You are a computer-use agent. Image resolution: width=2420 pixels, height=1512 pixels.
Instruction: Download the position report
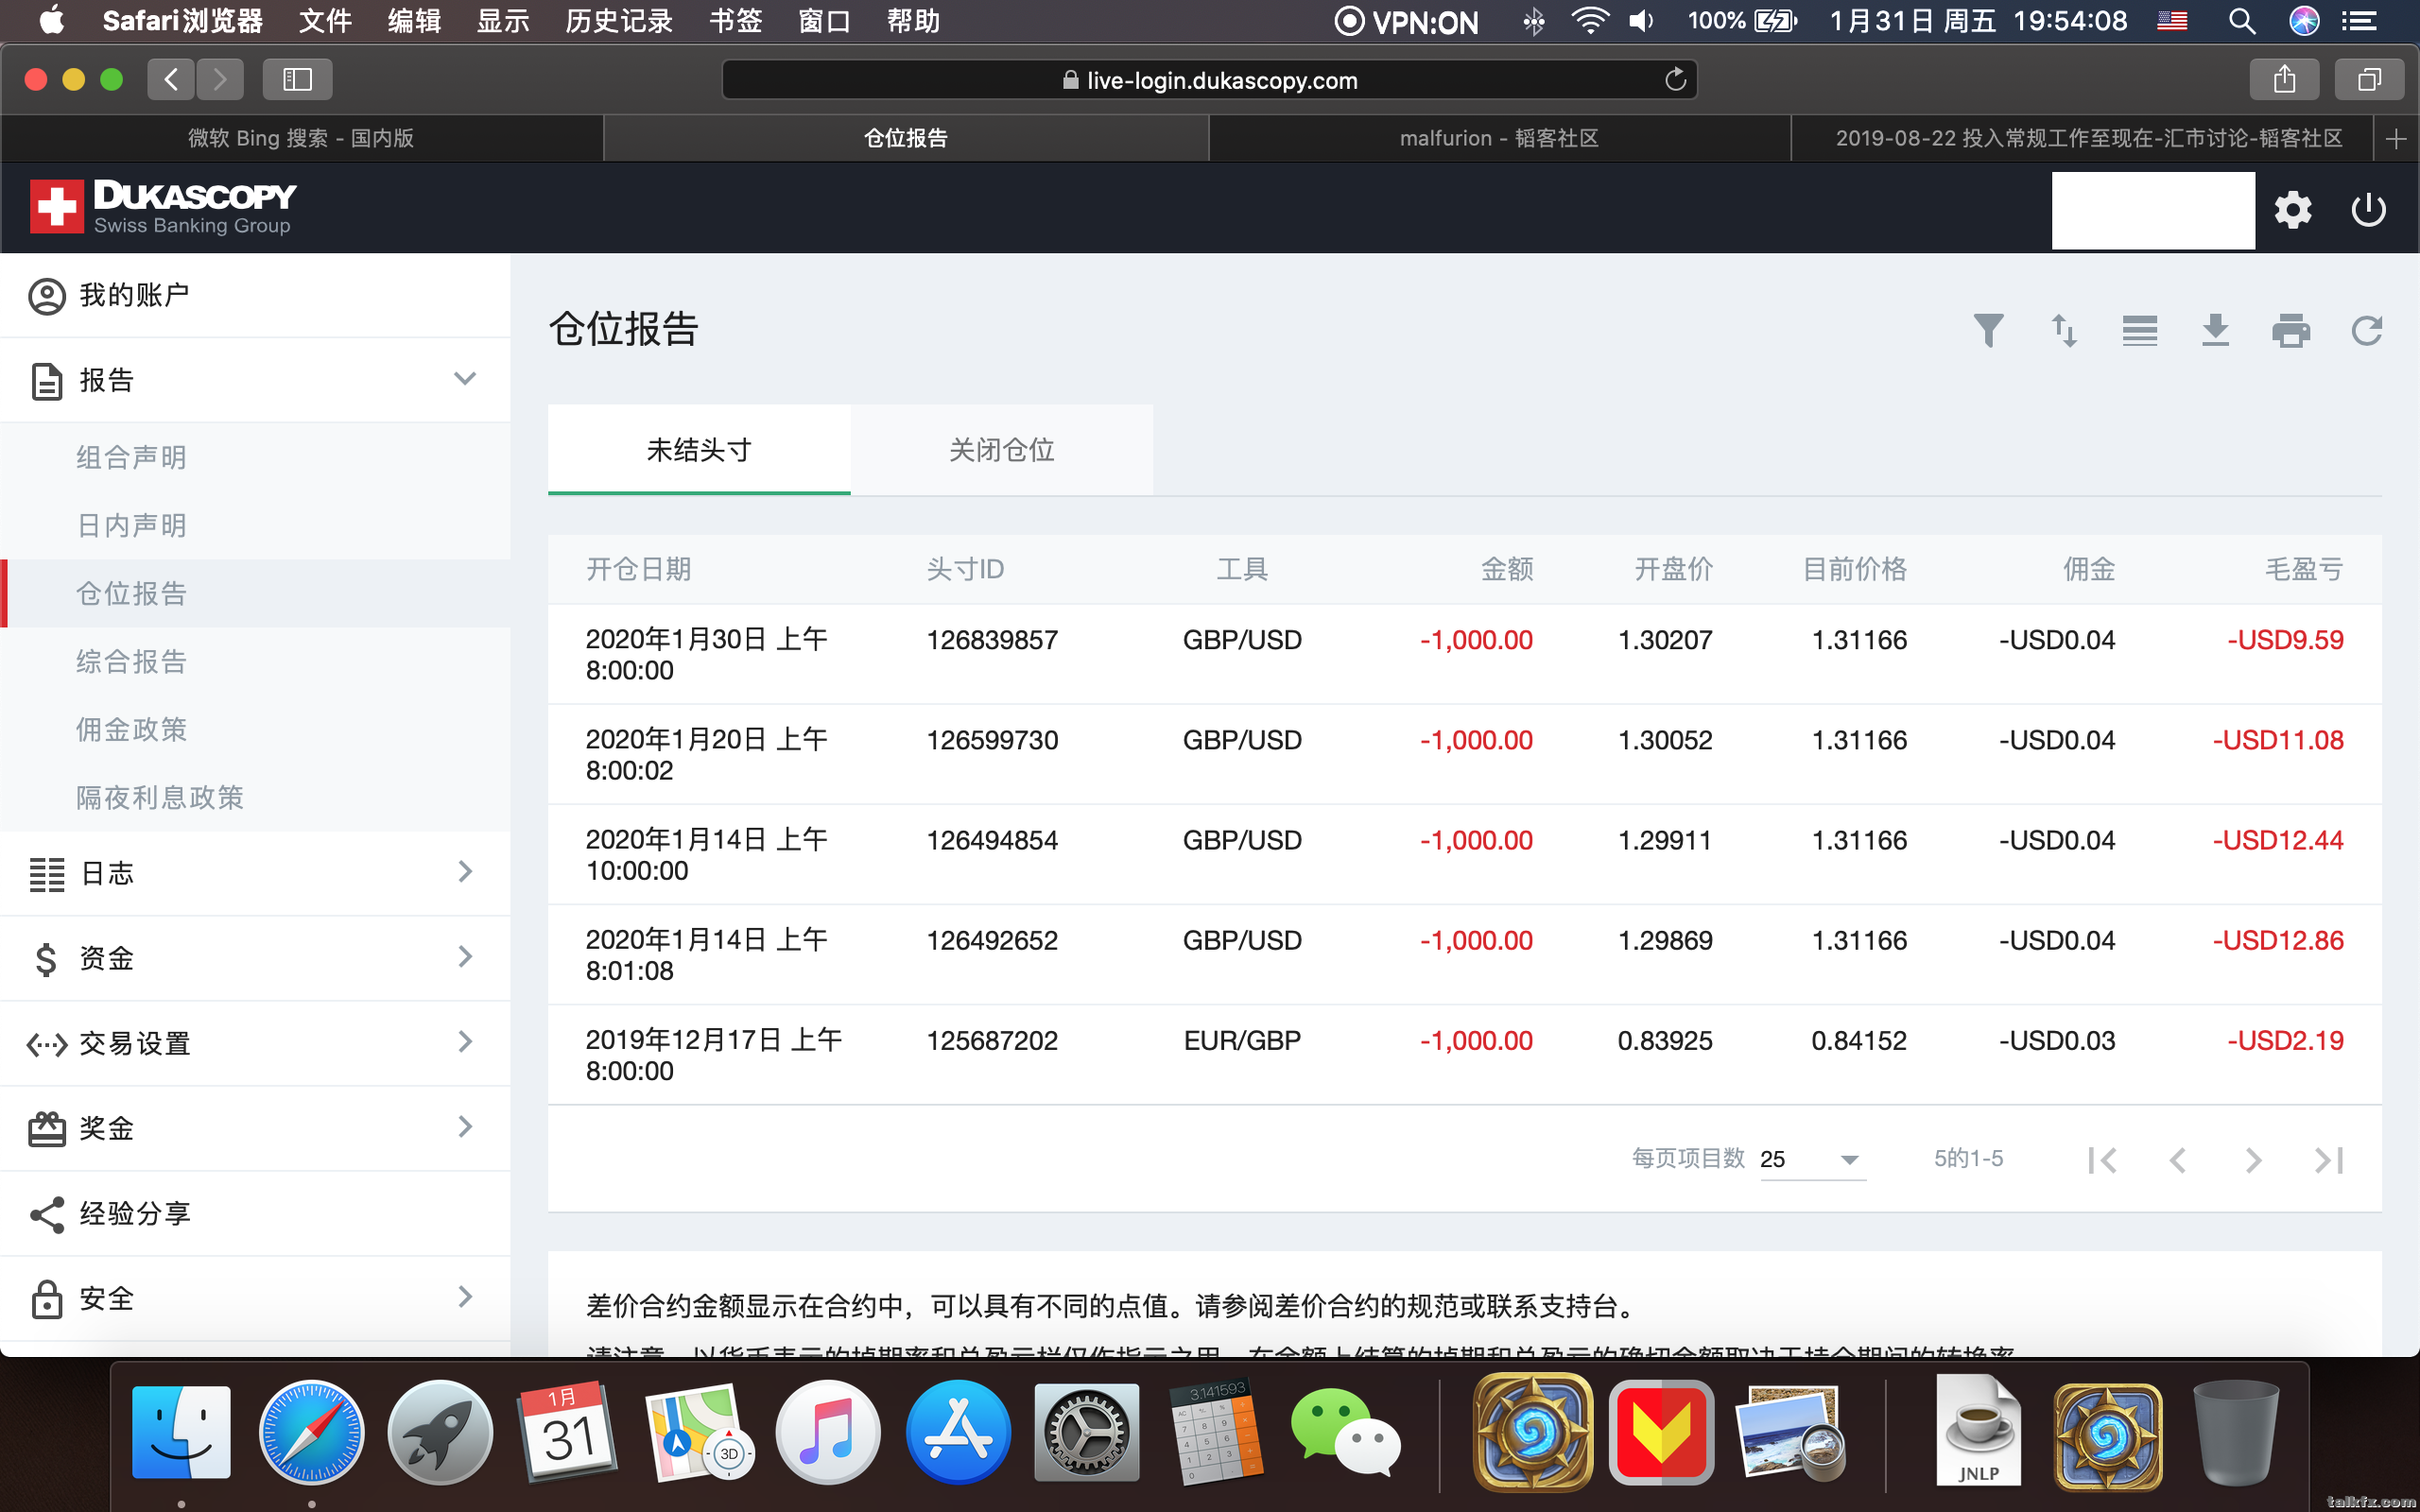(x=2215, y=330)
